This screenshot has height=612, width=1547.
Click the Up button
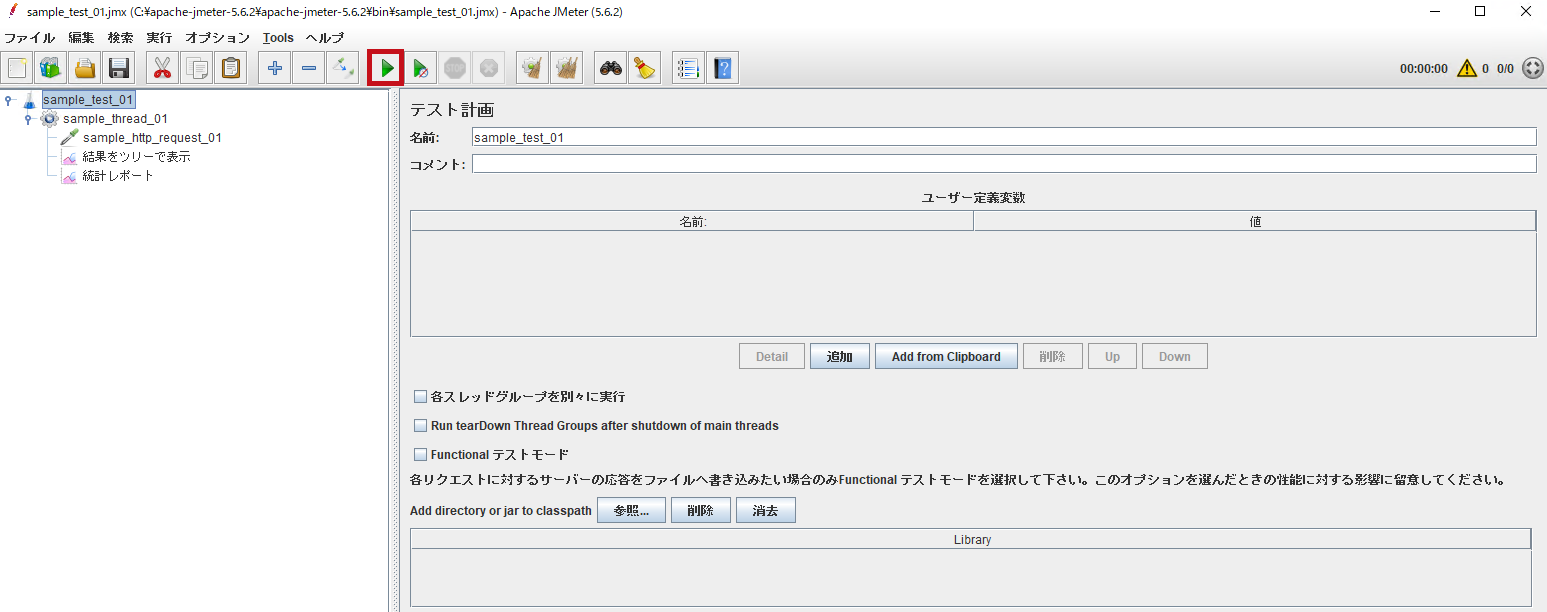pos(1112,357)
